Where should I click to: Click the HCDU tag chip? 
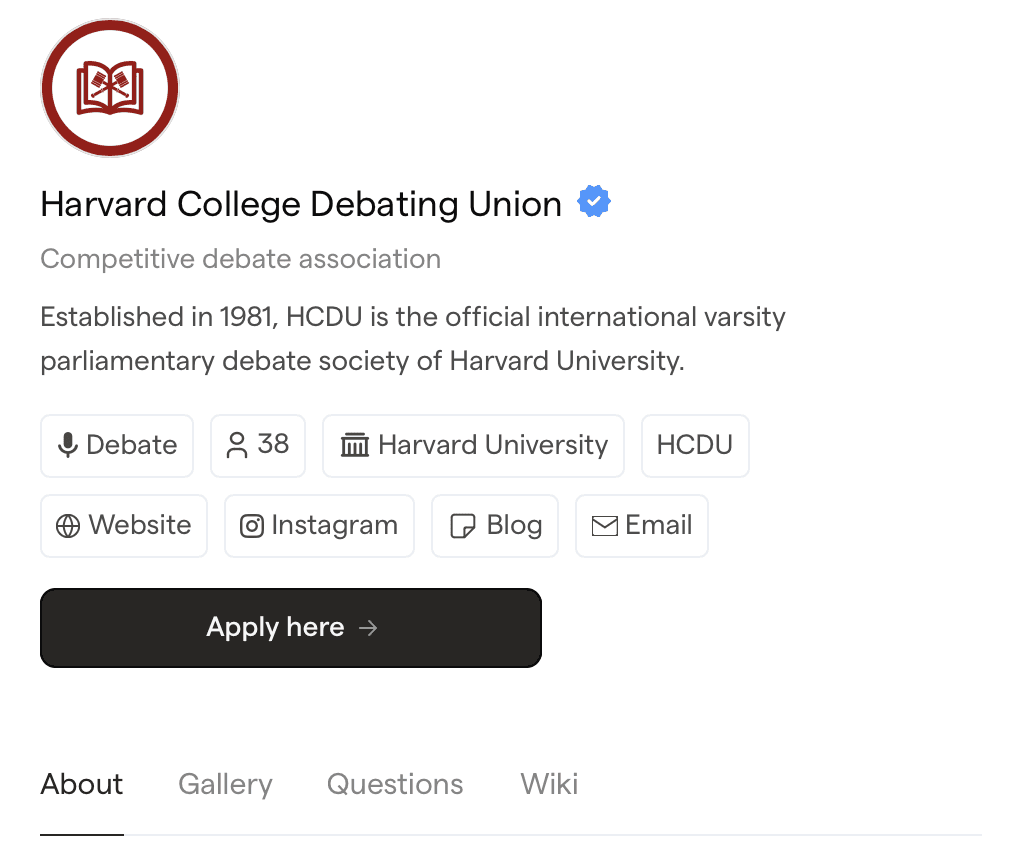coord(695,445)
